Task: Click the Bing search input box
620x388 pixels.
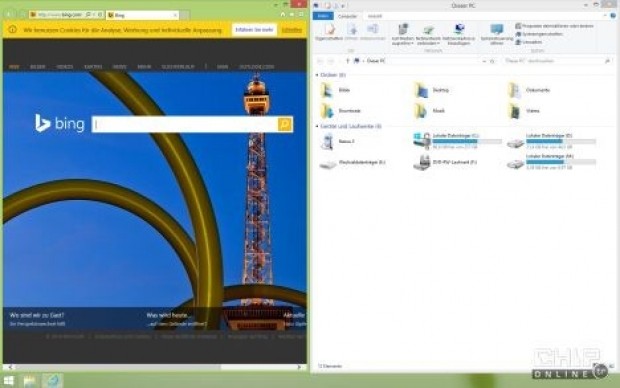Action: [x=185, y=124]
